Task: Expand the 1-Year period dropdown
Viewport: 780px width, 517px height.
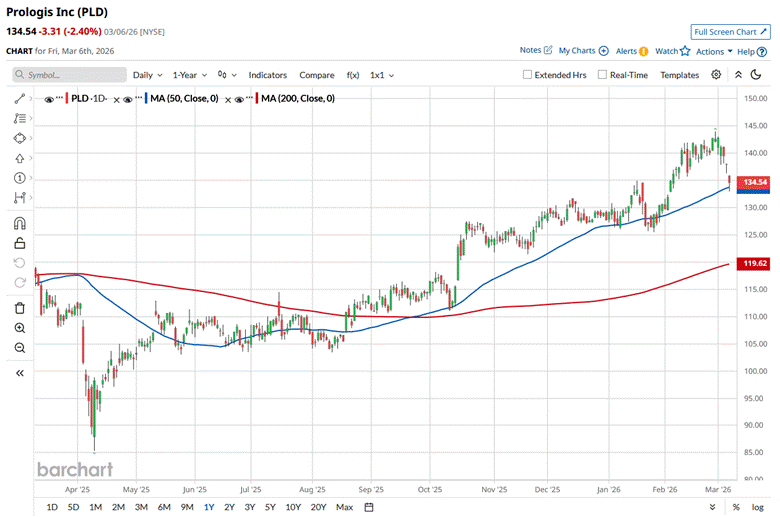Action: tap(190, 75)
